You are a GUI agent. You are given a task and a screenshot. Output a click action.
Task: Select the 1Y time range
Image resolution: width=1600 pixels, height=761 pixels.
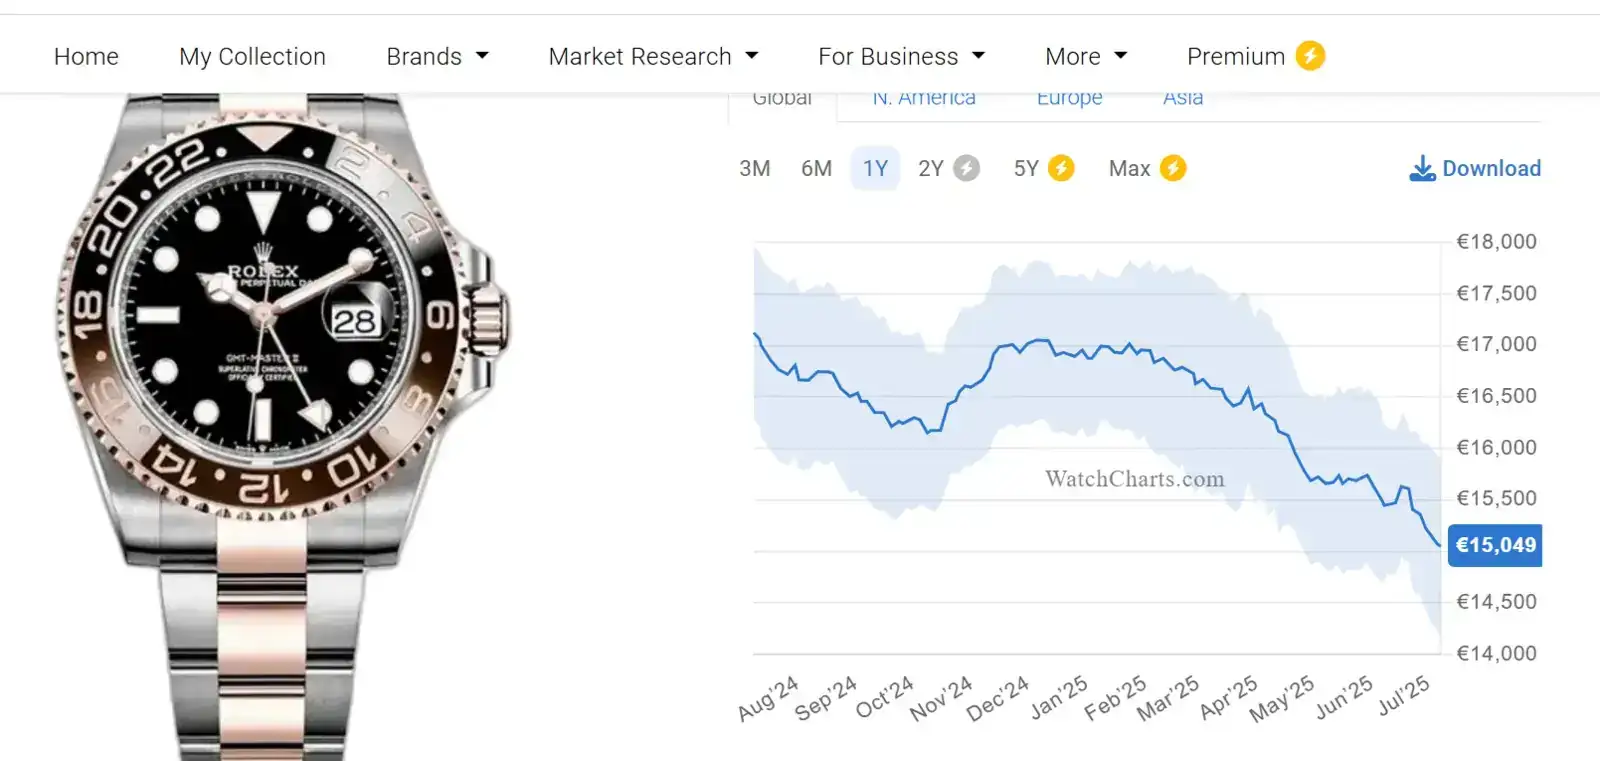[875, 168]
